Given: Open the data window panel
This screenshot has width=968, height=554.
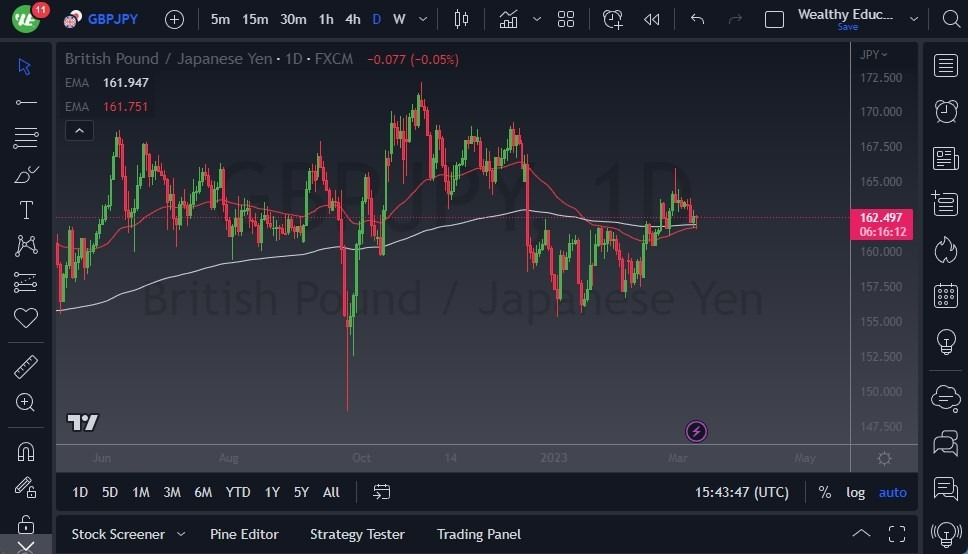Looking at the screenshot, I should 945,204.
